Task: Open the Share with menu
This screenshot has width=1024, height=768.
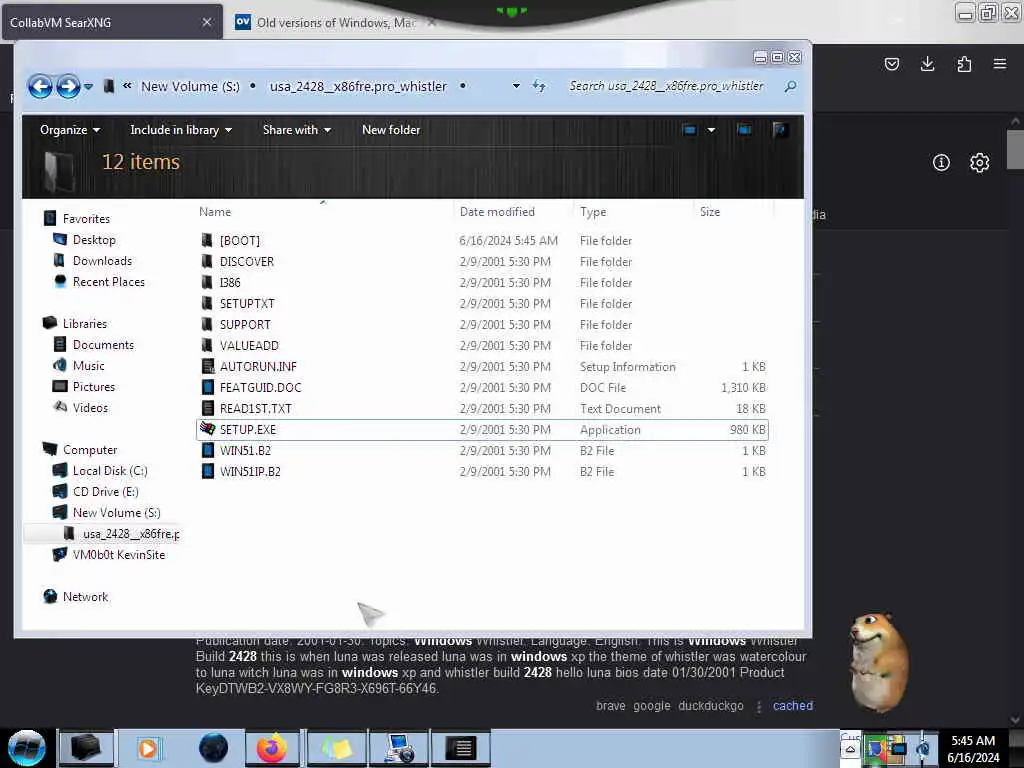Action: click(x=296, y=130)
